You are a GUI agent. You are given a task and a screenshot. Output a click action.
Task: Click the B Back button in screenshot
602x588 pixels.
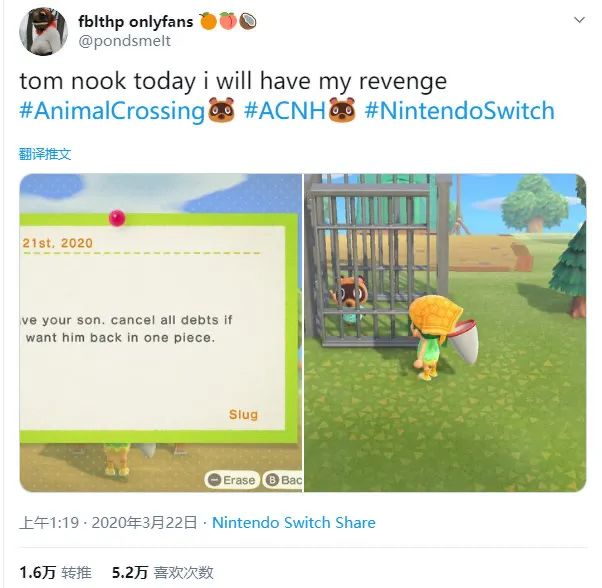click(283, 480)
